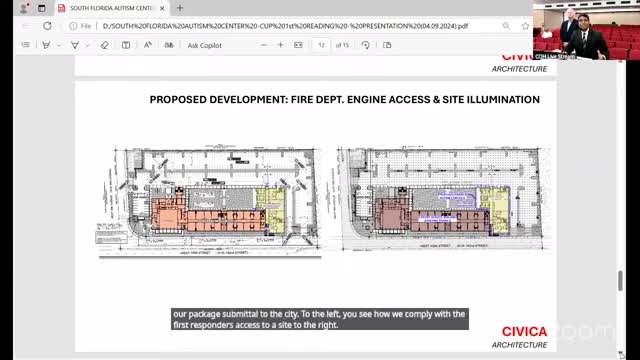Click the Proposed Development slide heading
Screen dimensions: 640x360
tap(344, 100)
